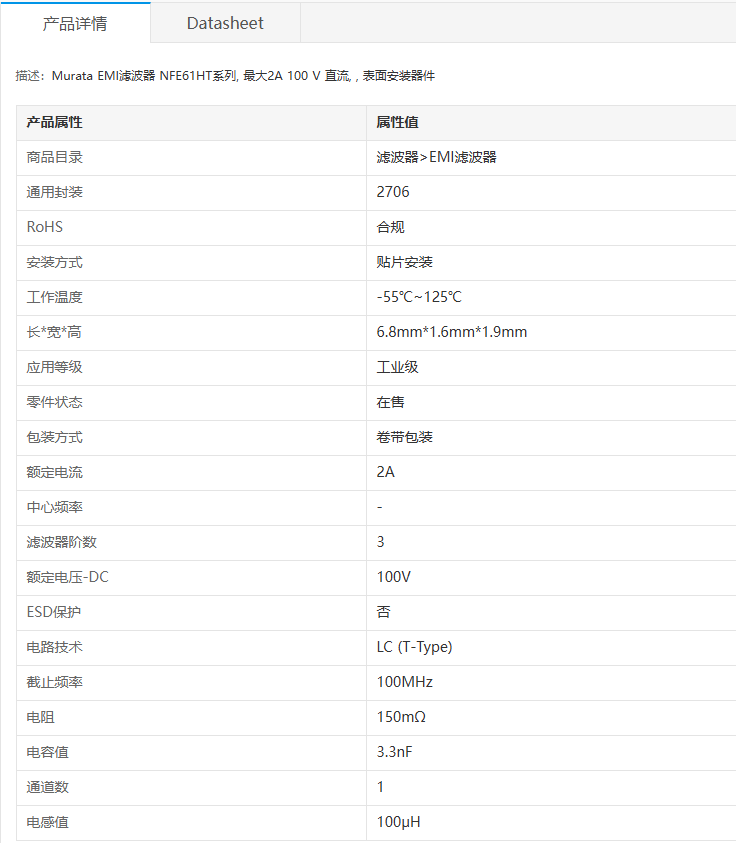Select the 2A rated current value

pyautogui.click(x=385, y=472)
